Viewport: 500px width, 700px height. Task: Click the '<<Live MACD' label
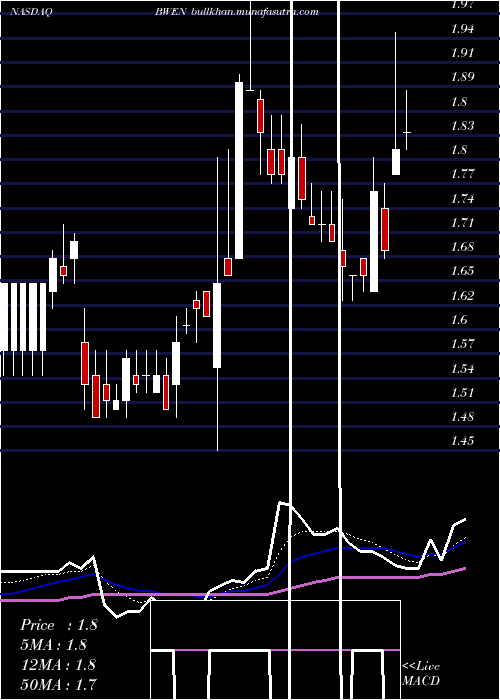pos(421,673)
